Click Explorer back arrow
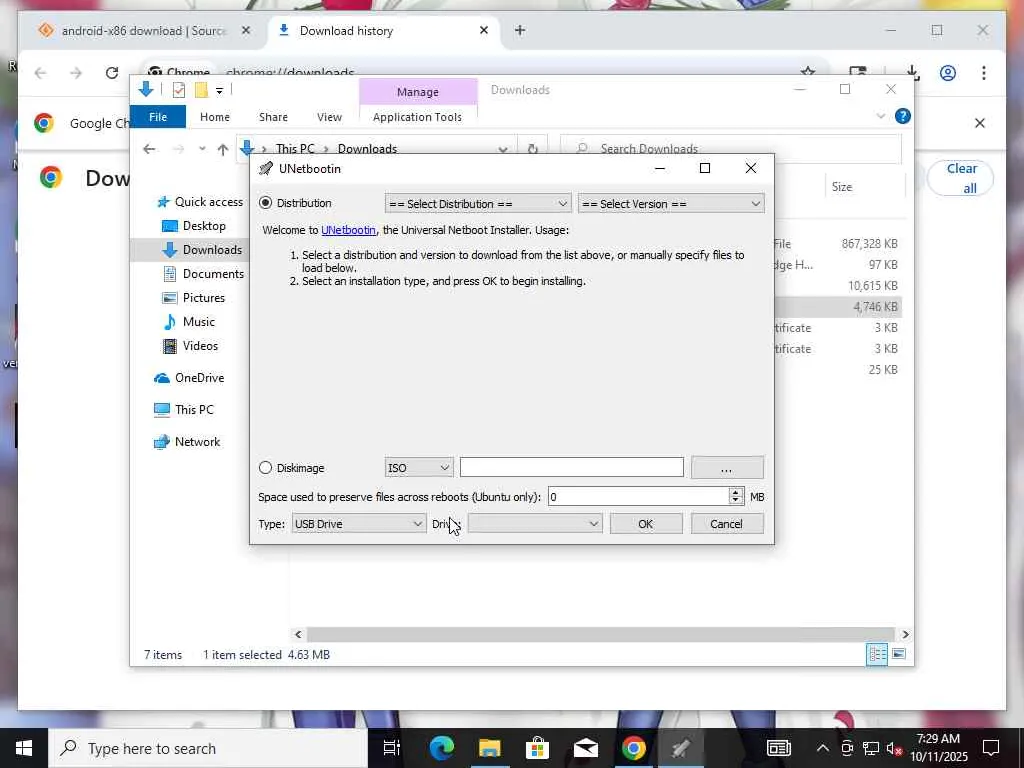 (x=149, y=149)
